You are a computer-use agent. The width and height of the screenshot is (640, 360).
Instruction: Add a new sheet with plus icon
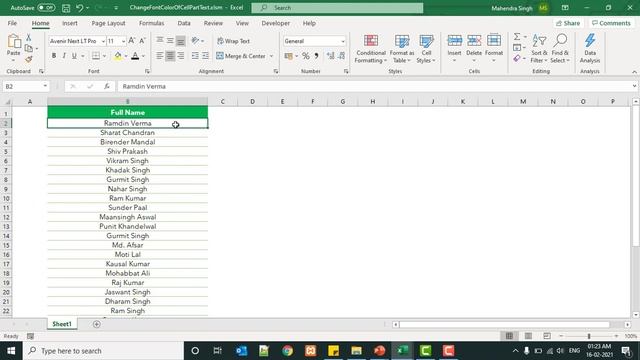(x=97, y=324)
